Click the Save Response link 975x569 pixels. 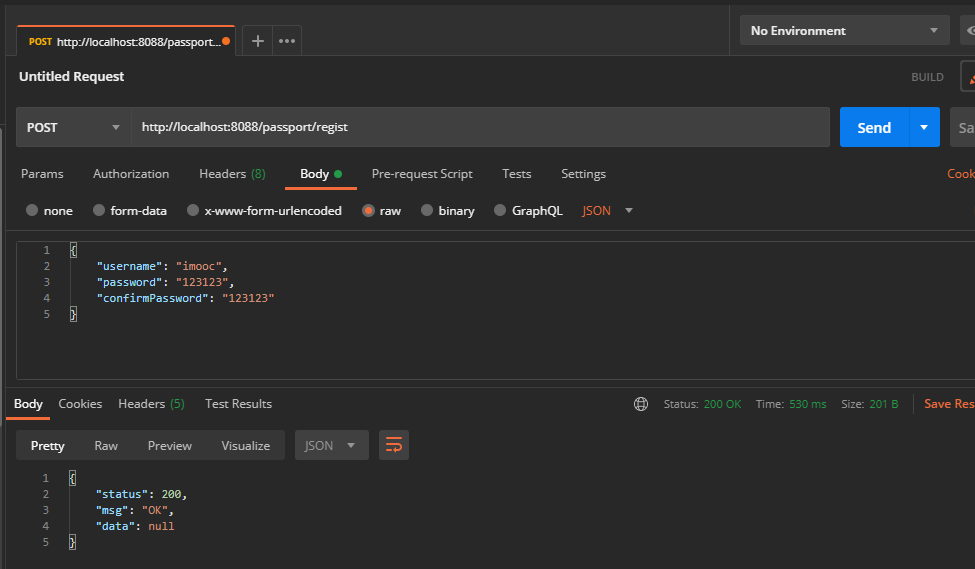pos(949,404)
